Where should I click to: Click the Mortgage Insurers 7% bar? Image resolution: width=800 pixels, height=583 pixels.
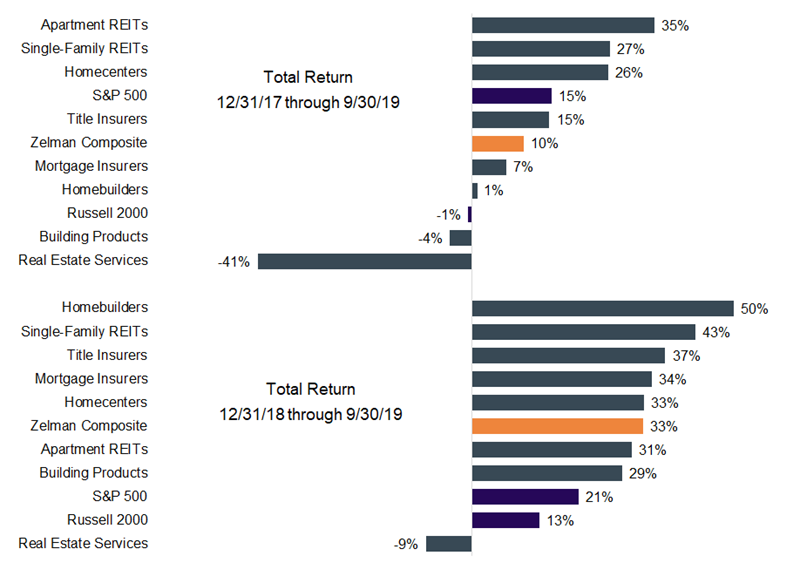point(489,167)
